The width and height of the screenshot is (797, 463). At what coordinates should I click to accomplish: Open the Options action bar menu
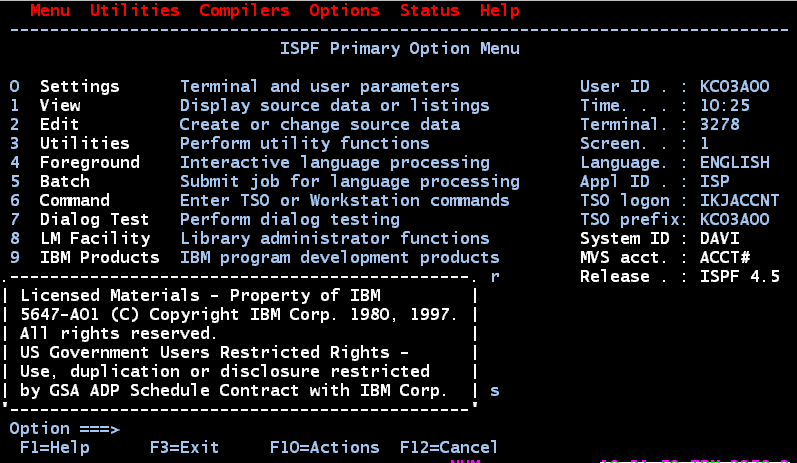(x=344, y=10)
